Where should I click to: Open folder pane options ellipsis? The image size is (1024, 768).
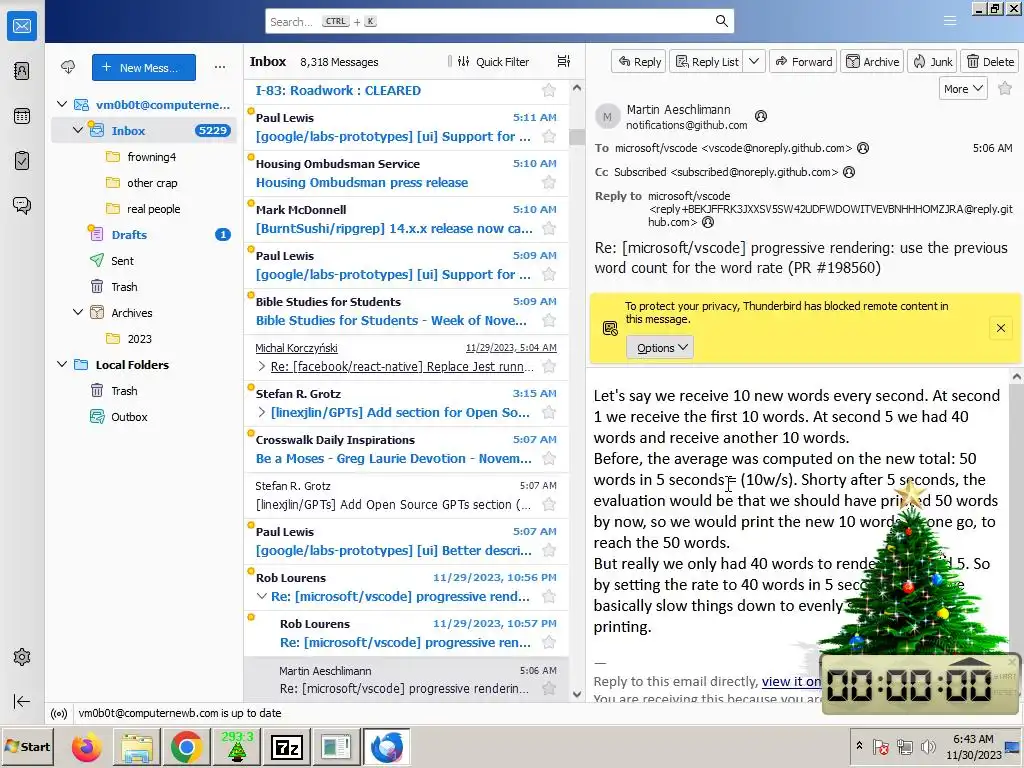pyautogui.click(x=220, y=67)
